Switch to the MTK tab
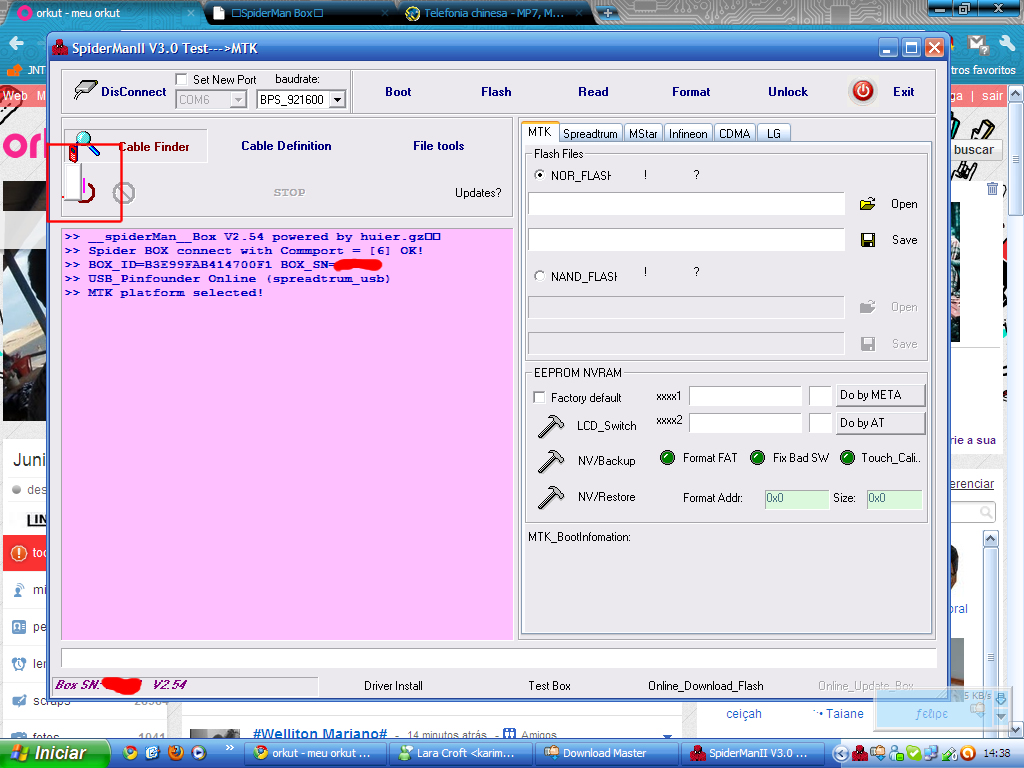This screenshot has height=768, width=1024. click(x=539, y=132)
